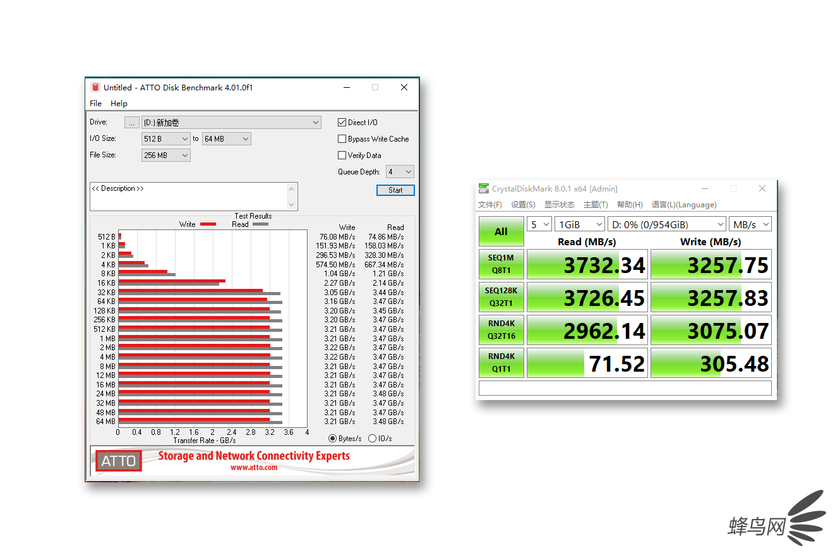This screenshot has width=840, height=560.
Task: Click SEQ1M read result 3732.34
Action: 587,264
